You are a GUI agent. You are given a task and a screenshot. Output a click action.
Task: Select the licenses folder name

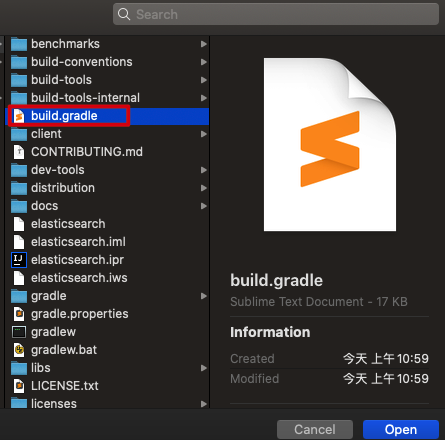pyautogui.click(x=54, y=404)
